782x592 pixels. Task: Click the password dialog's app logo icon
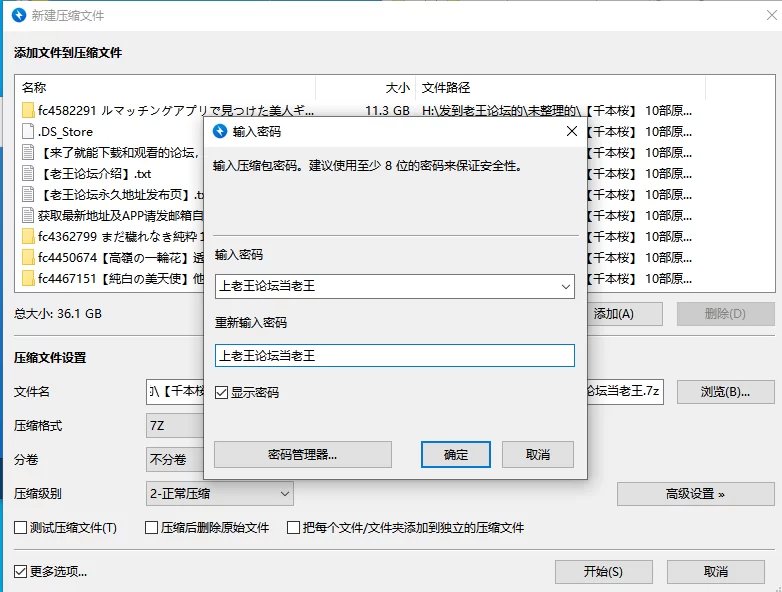tap(220, 131)
